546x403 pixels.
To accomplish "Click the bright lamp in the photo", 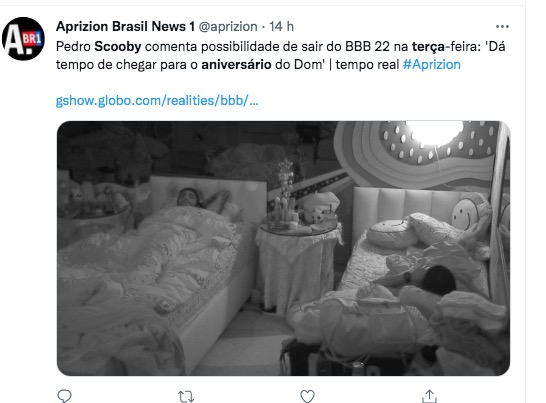I will click(434, 132).
